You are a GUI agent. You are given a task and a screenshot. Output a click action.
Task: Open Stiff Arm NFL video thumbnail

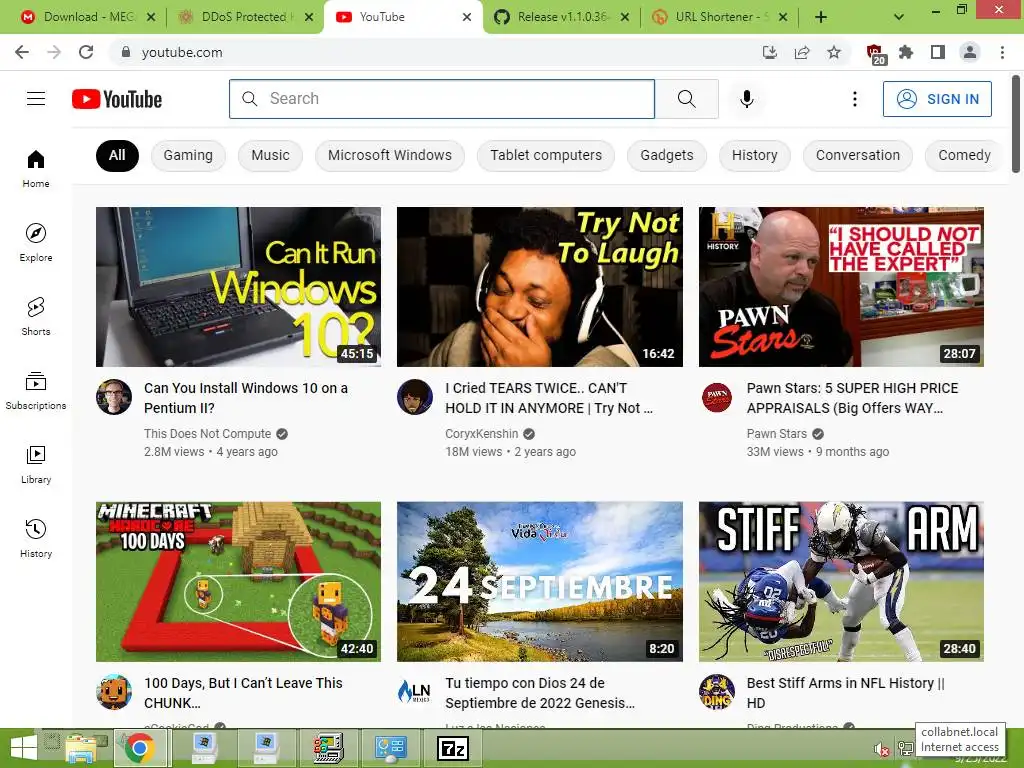841,582
